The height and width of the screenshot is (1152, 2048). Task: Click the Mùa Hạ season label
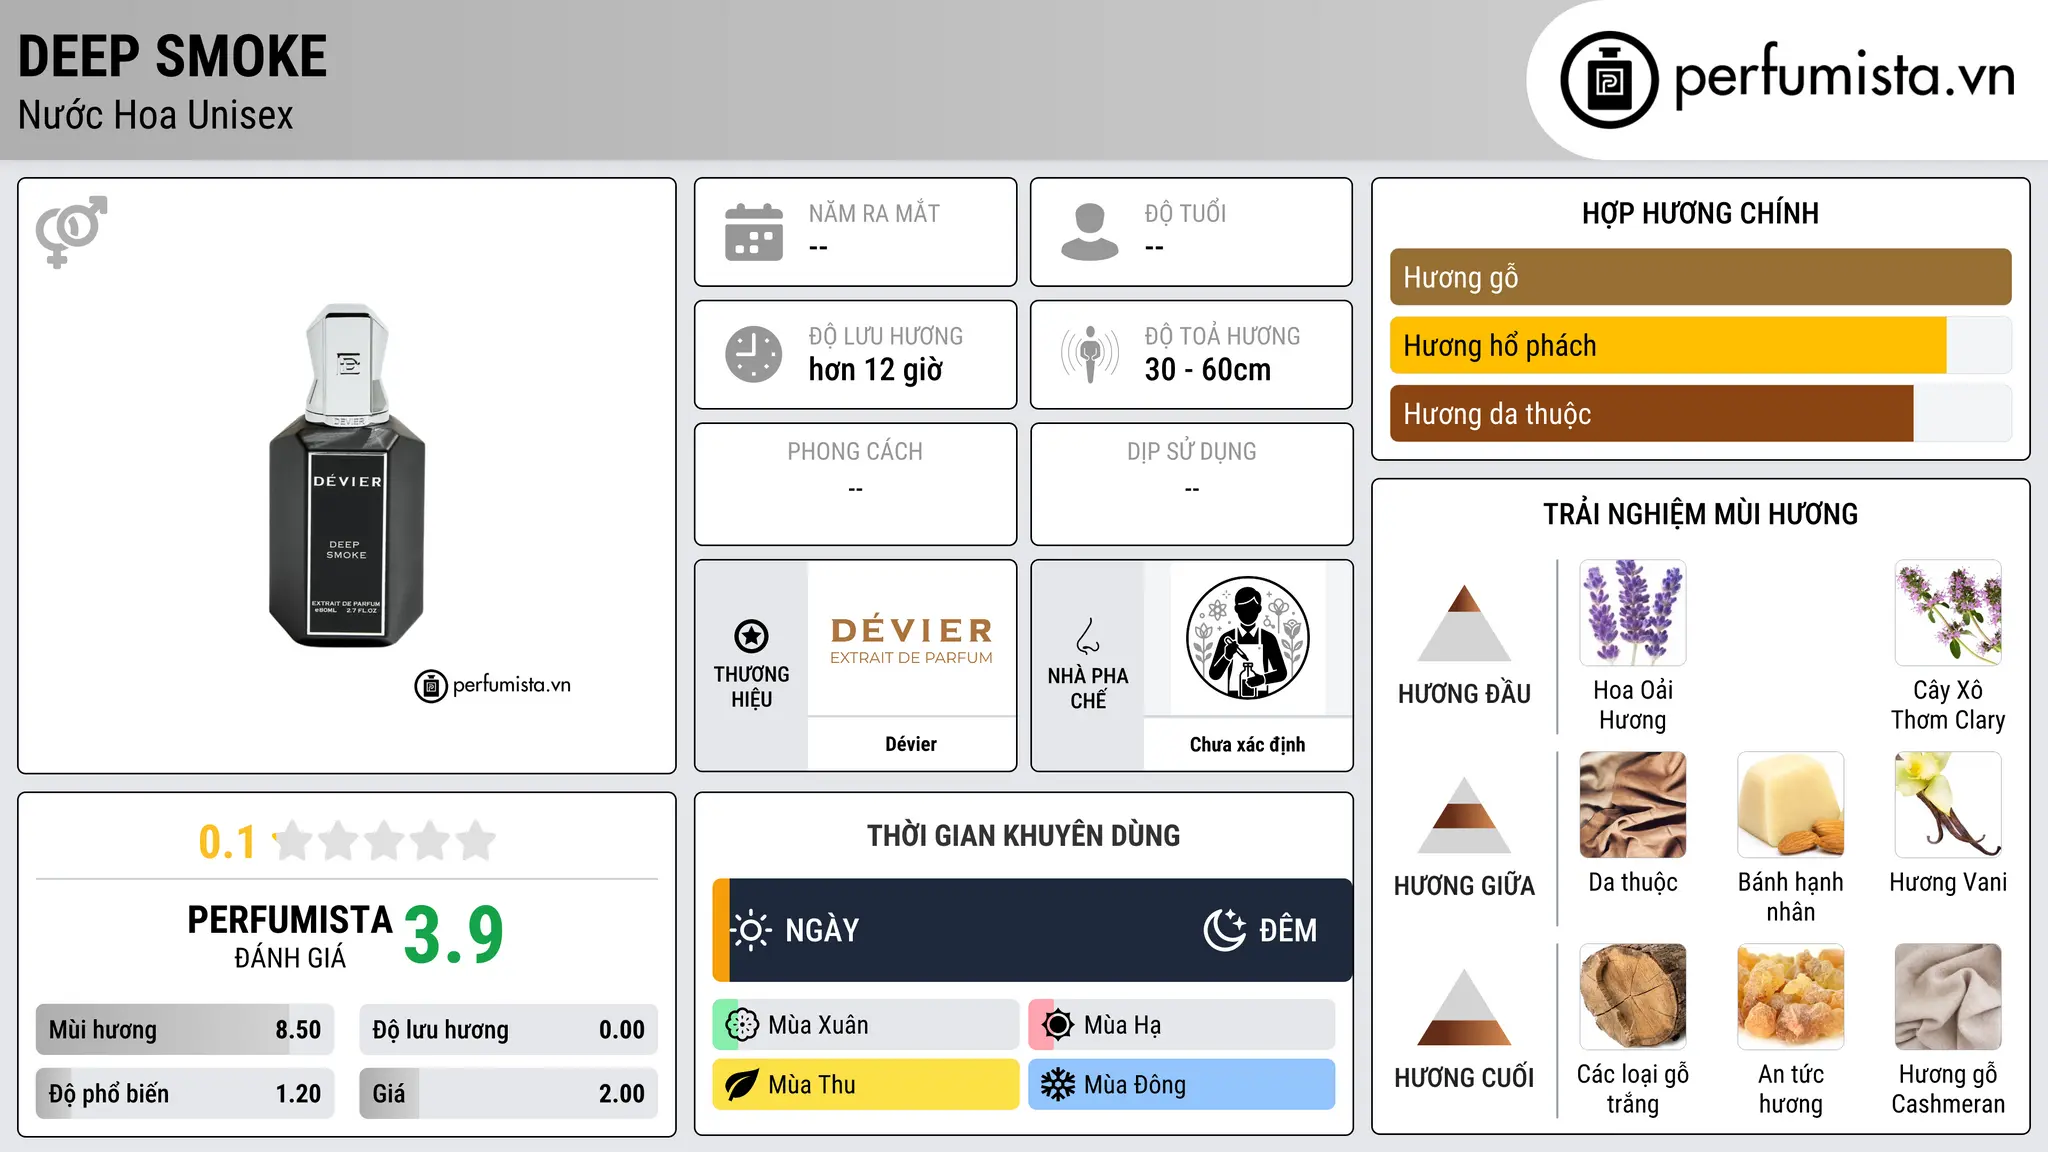click(1123, 1025)
